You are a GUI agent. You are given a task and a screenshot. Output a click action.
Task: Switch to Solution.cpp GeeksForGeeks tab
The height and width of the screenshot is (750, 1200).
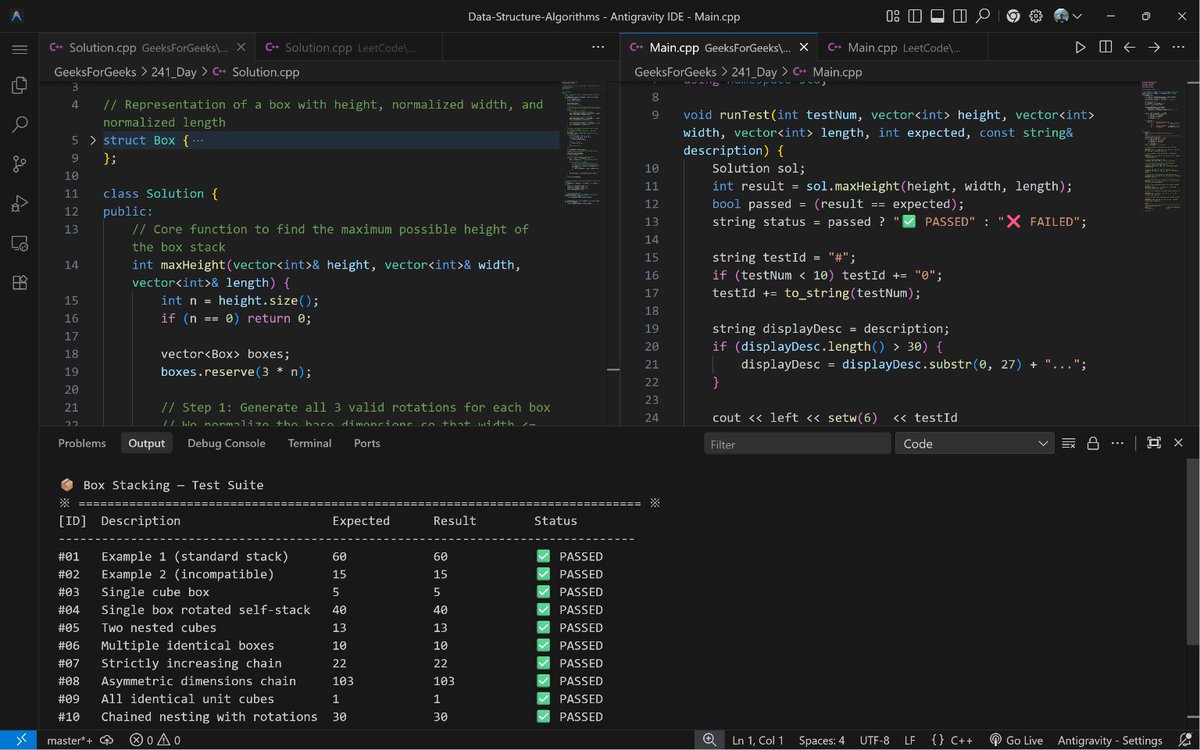coord(147,47)
